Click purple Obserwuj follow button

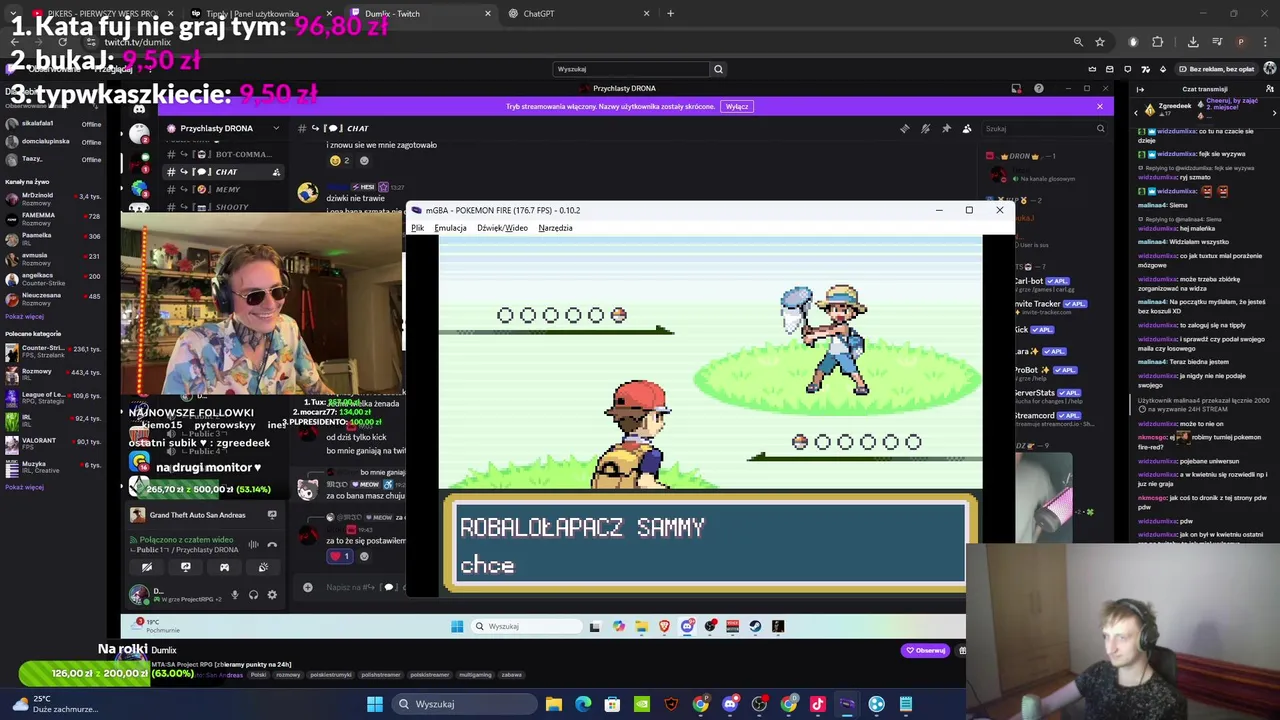(925, 651)
